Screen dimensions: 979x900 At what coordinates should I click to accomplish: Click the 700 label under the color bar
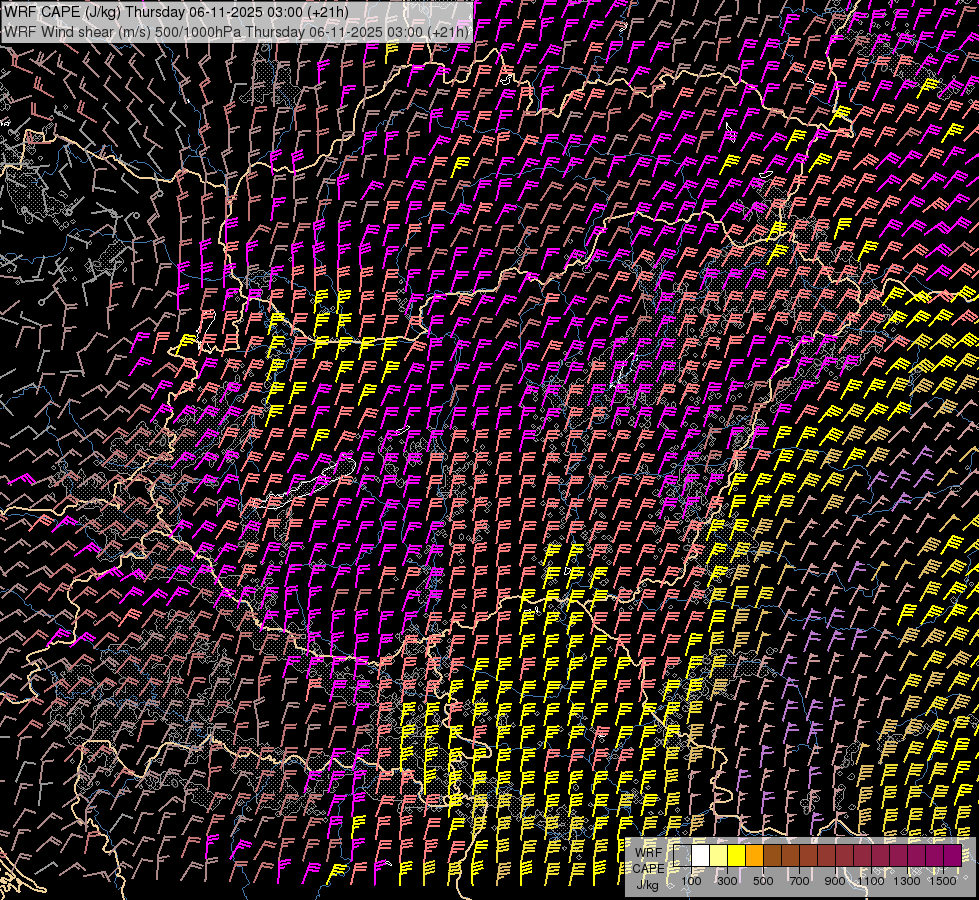pos(799,880)
